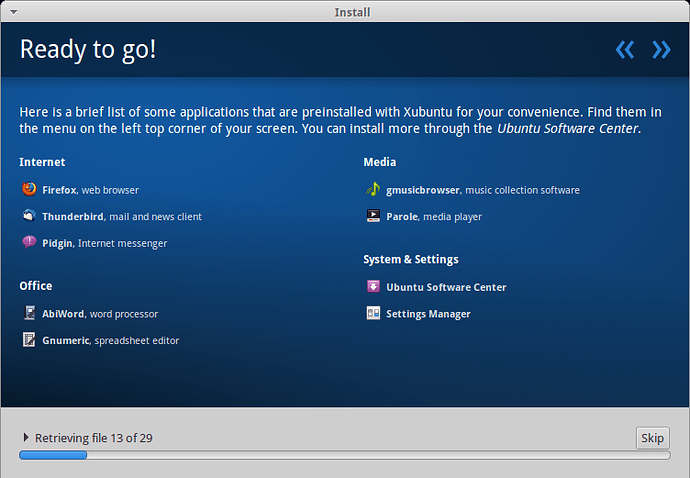Click the 'System & Settings' heading
Image resolution: width=690 pixels, height=478 pixels.
click(x=411, y=260)
